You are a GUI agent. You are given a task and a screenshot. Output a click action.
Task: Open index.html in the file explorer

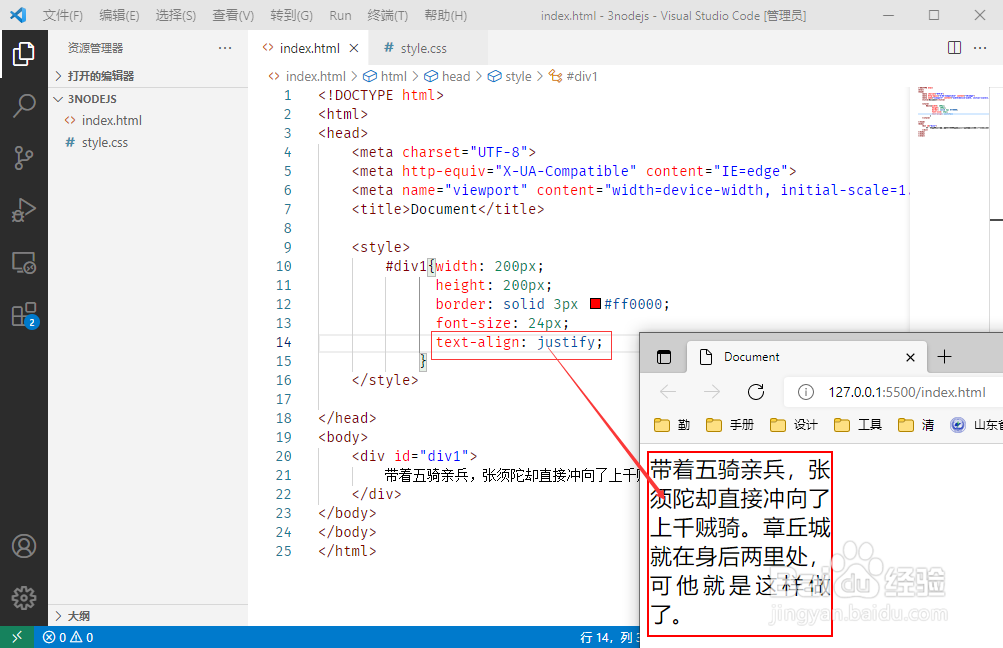[x=148, y=120]
